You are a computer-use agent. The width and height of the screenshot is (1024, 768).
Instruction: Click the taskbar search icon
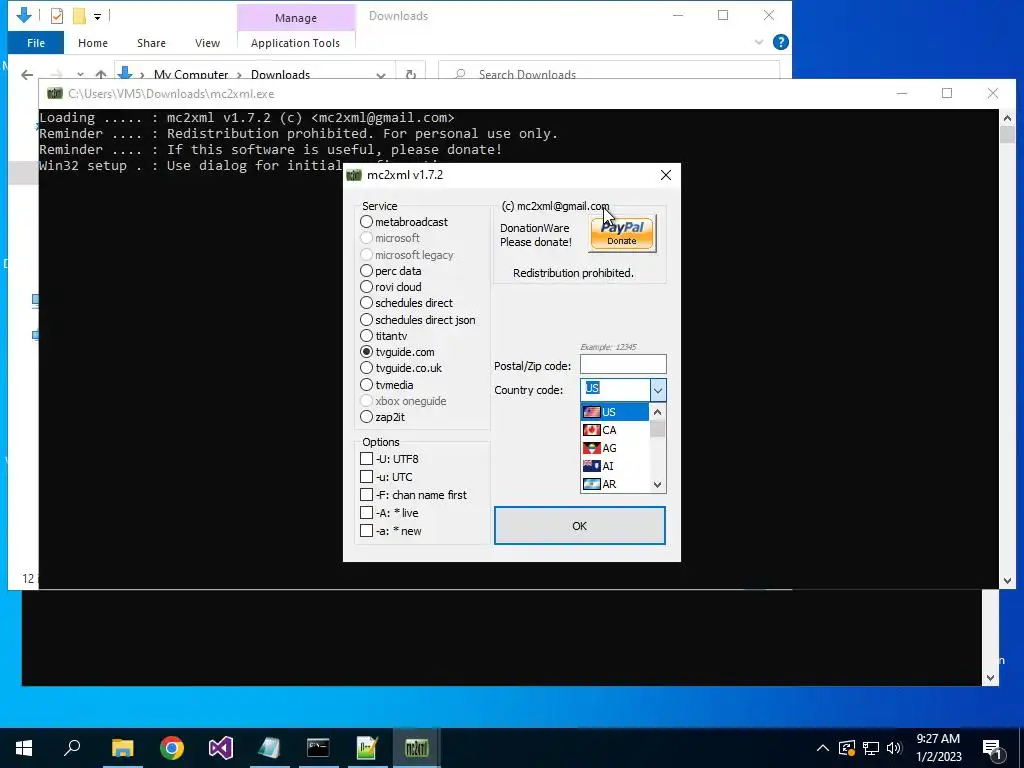(x=72, y=748)
